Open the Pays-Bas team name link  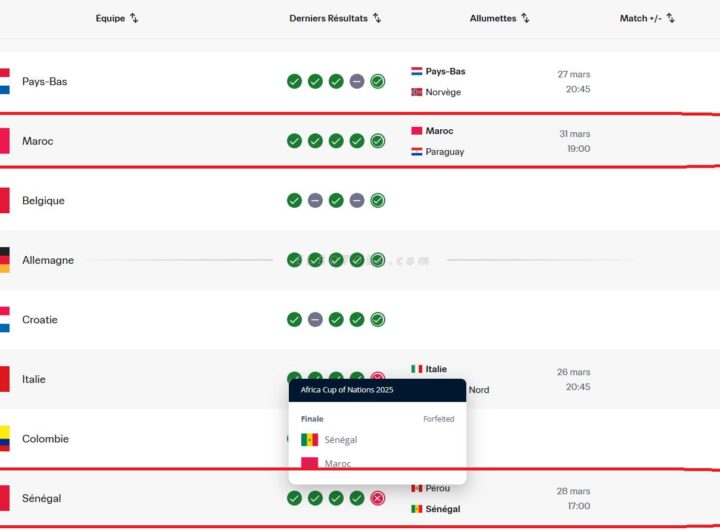click(x=45, y=81)
